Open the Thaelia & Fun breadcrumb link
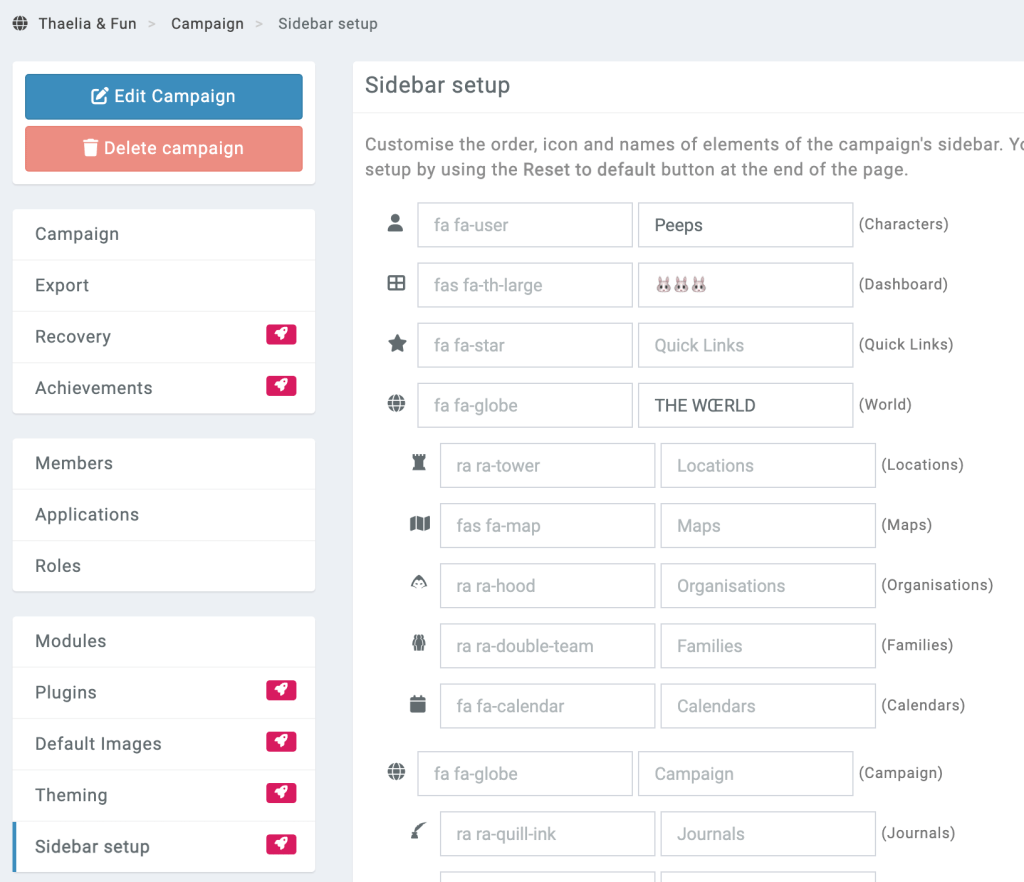1024x882 pixels. tap(86, 23)
